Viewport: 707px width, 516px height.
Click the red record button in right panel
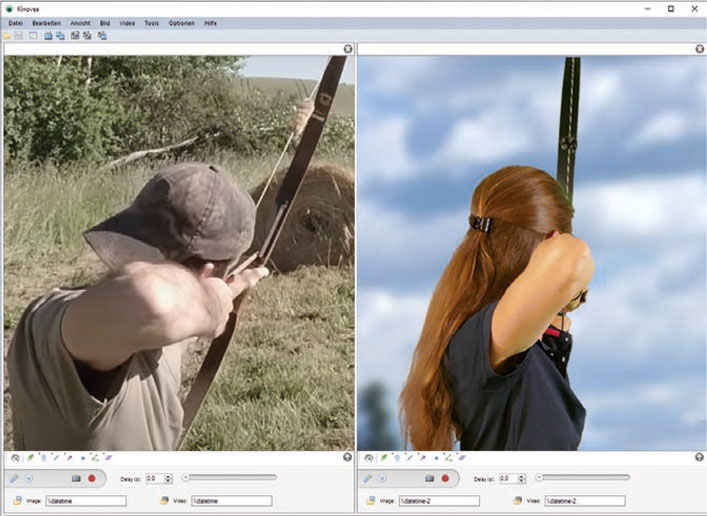point(445,479)
